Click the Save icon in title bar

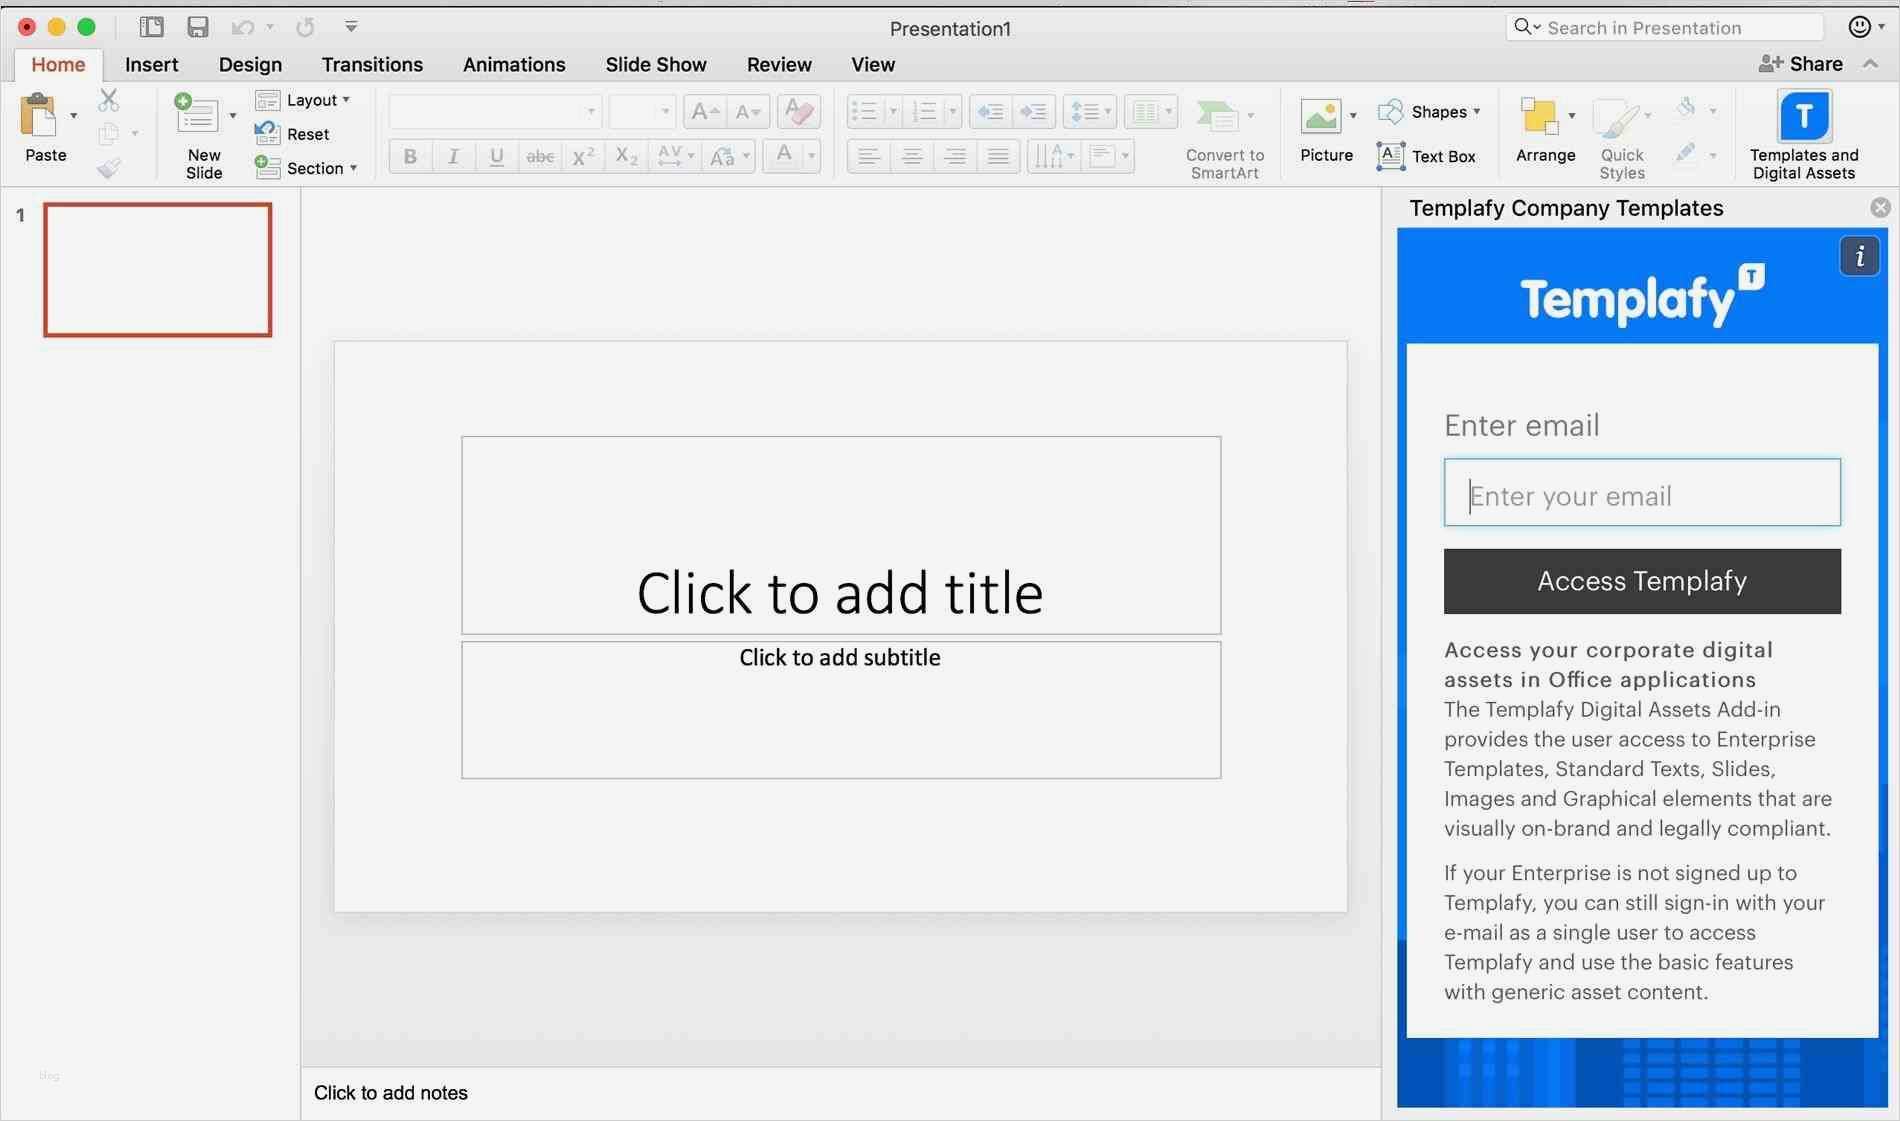click(x=198, y=27)
